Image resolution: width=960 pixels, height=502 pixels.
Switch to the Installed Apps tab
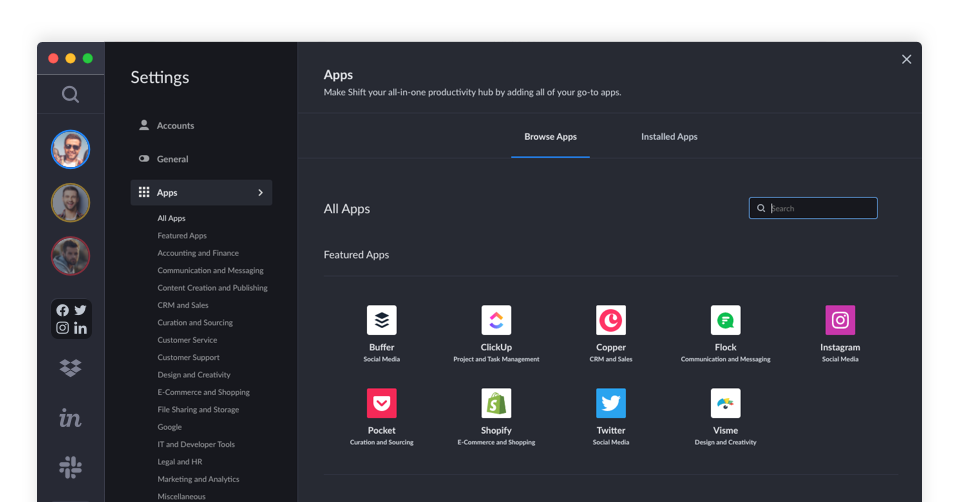click(669, 137)
